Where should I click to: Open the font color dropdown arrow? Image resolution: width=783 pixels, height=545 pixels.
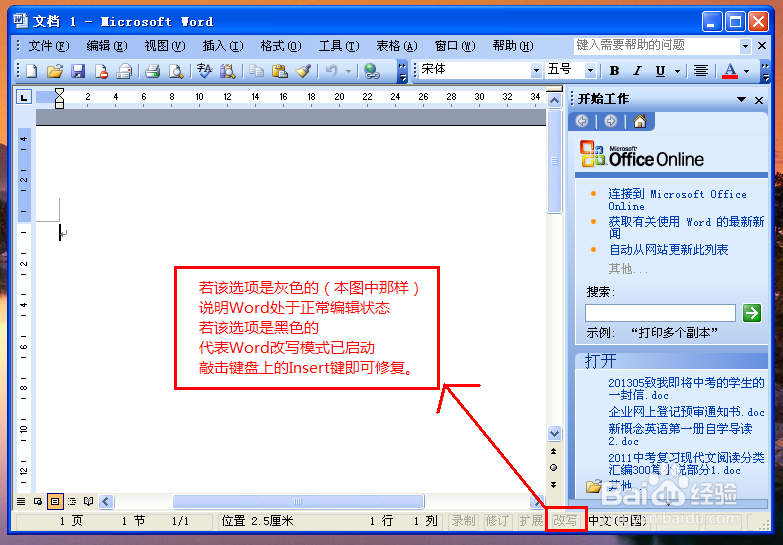(747, 71)
